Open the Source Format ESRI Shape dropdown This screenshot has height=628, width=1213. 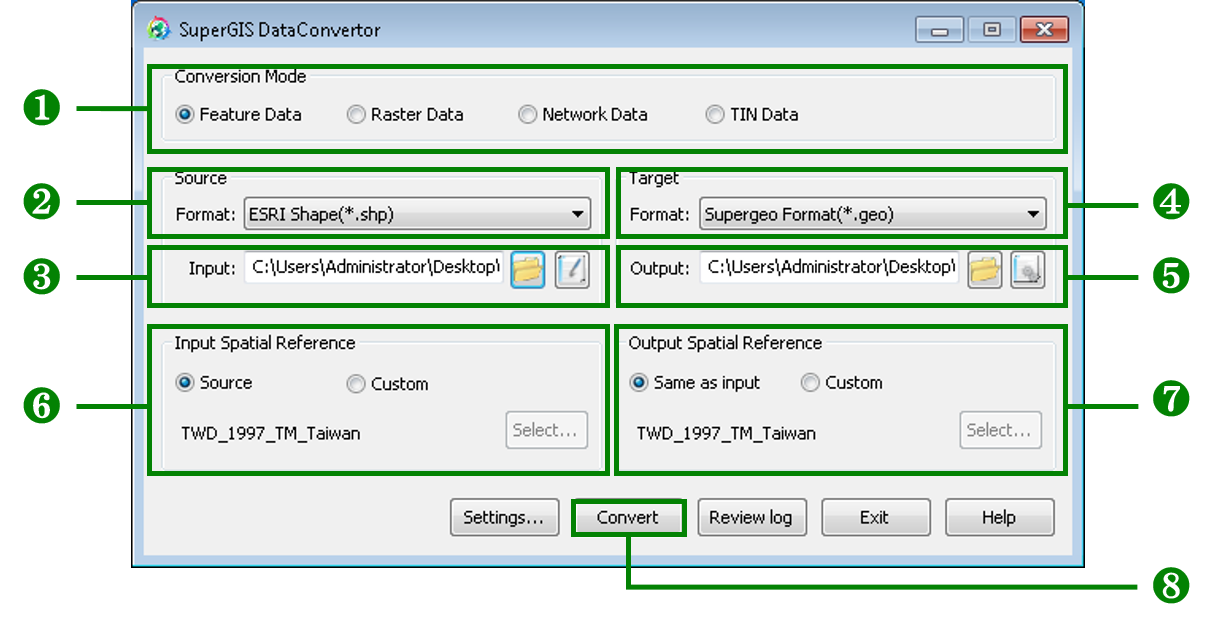[x=417, y=214]
